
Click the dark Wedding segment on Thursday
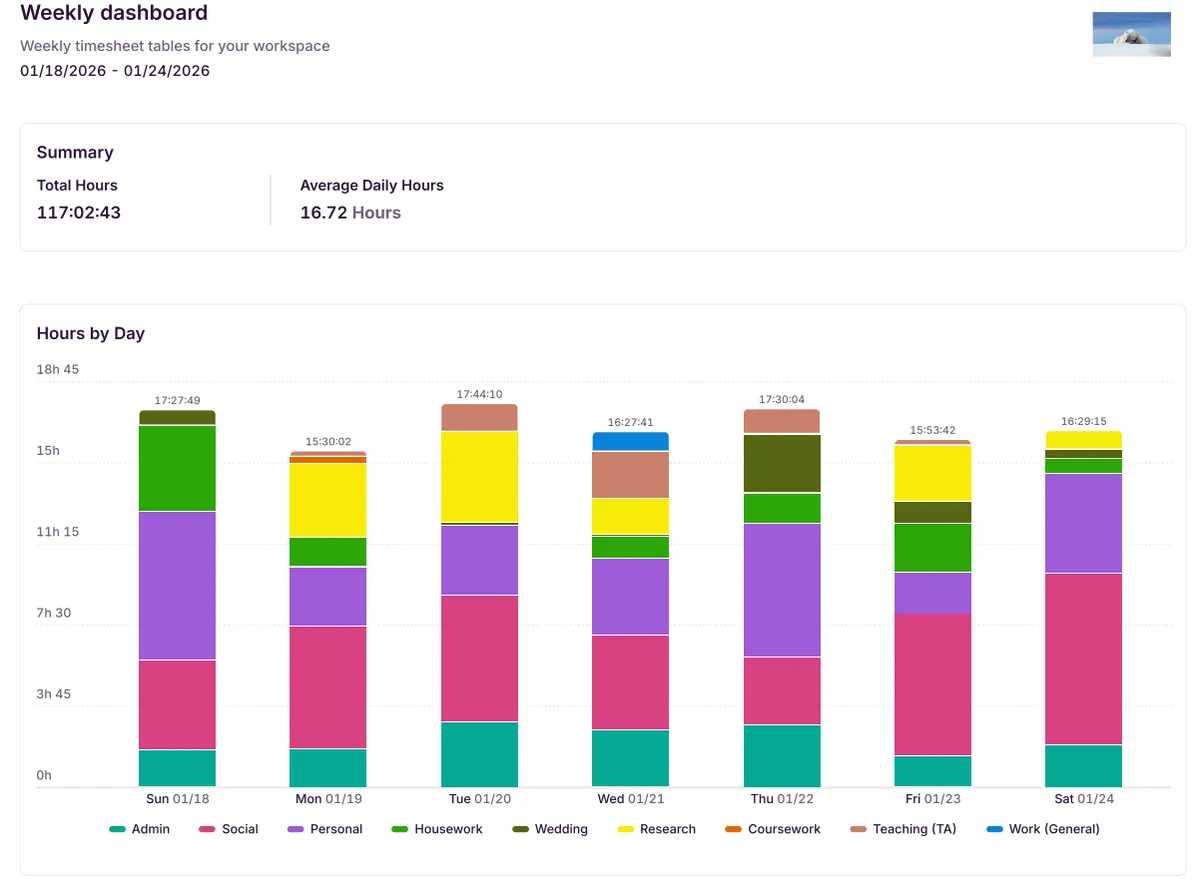(x=782, y=464)
